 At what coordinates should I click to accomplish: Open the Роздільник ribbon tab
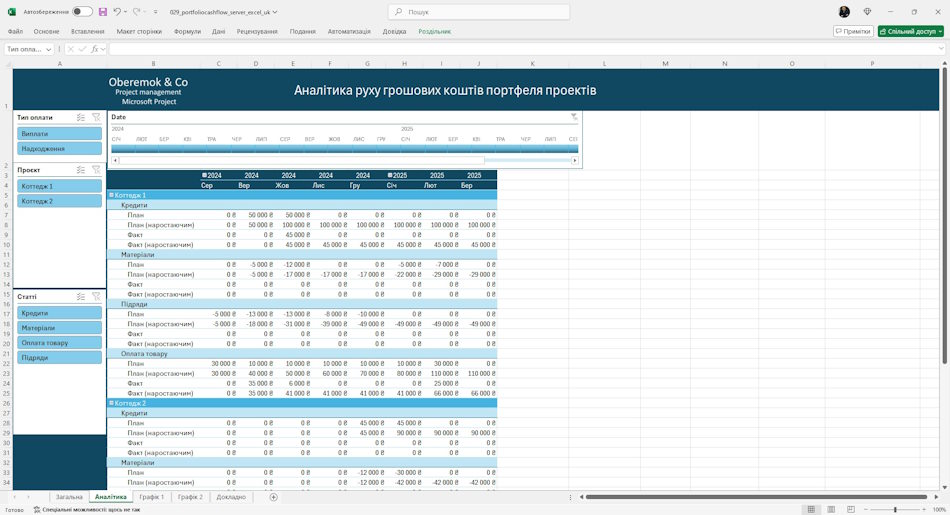pyautogui.click(x=434, y=32)
